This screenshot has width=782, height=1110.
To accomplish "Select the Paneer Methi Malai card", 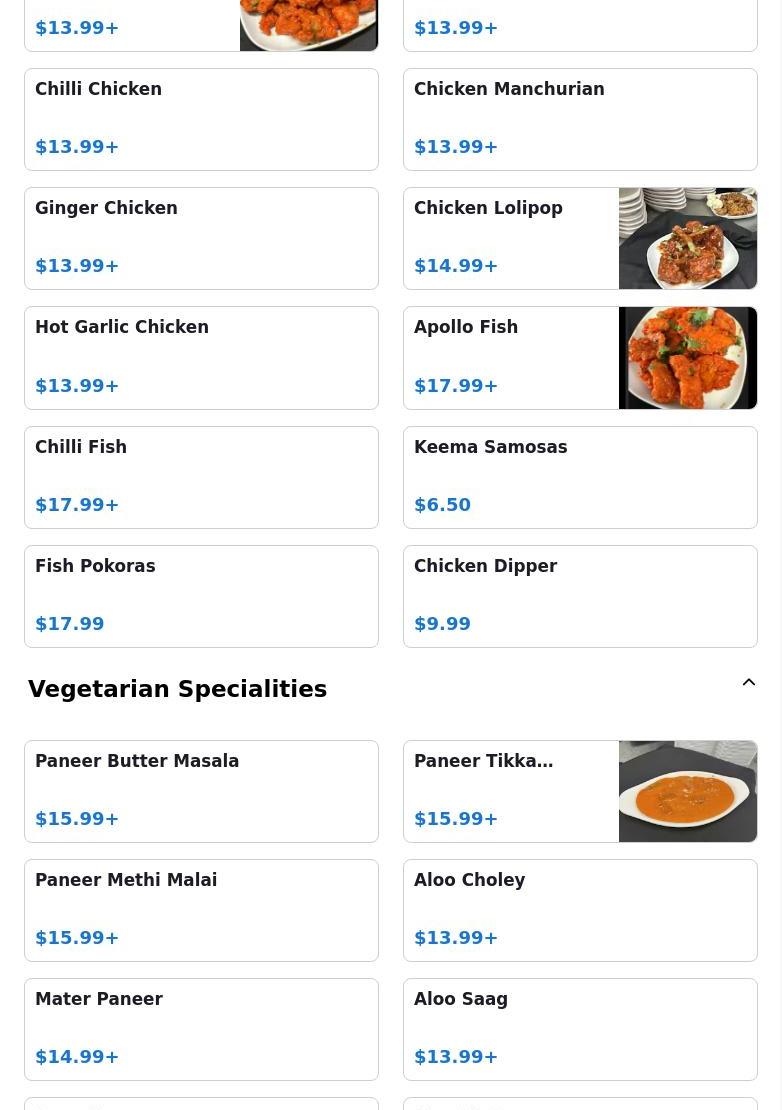I will click(202, 910).
